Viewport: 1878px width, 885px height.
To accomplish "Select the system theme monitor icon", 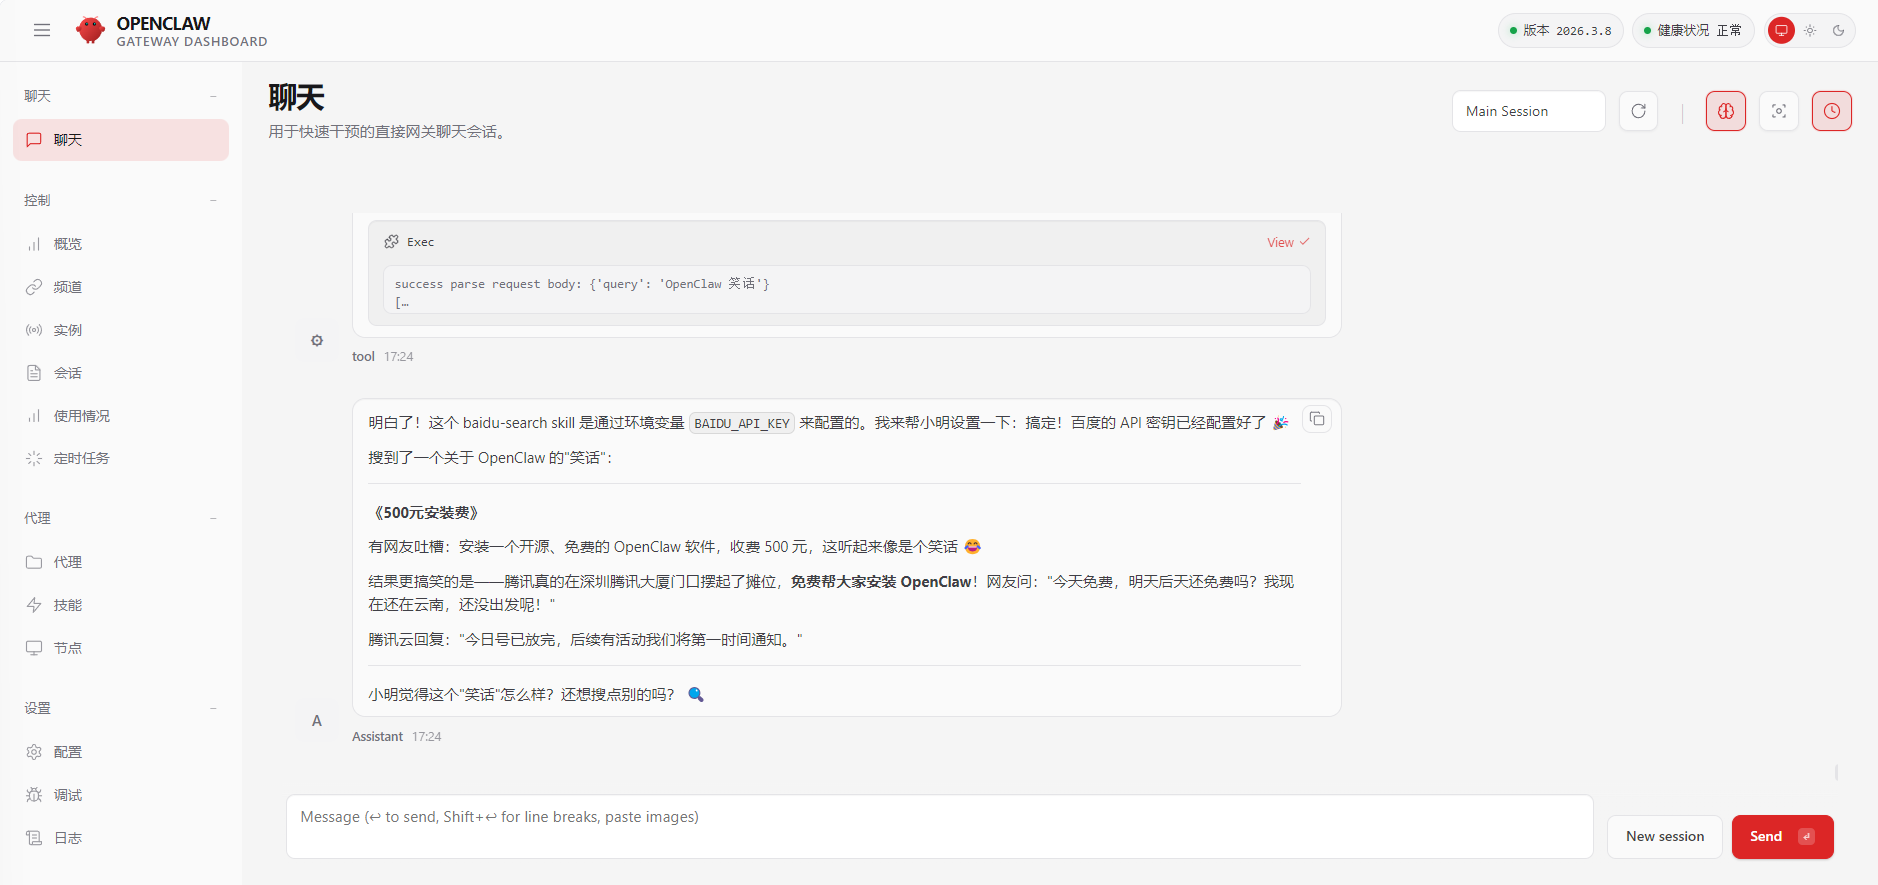I will [x=1781, y=31].
